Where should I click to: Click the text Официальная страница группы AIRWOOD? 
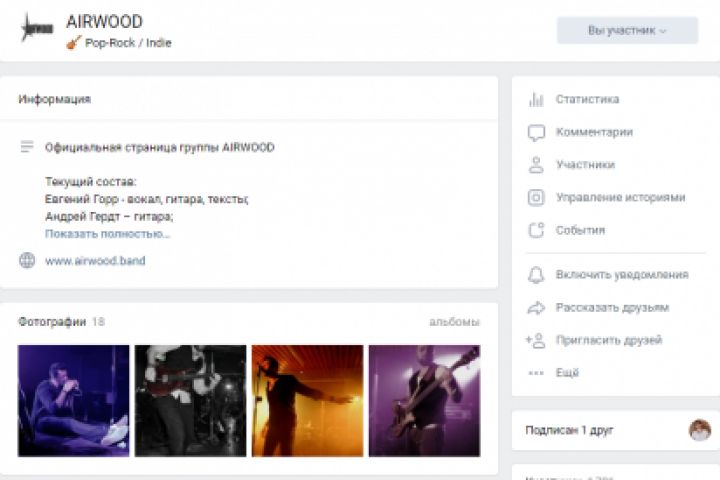[x=160, y=147]
